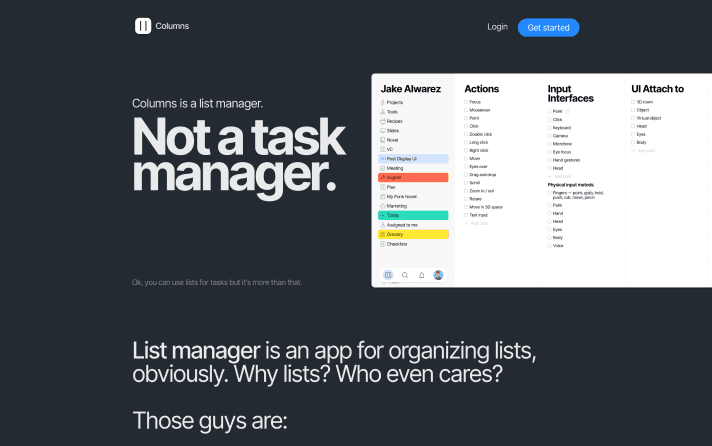Check the Camera card checkbox
Viewport: 712px width, 446px height.
pyautogui.click(x=549, y=136)
